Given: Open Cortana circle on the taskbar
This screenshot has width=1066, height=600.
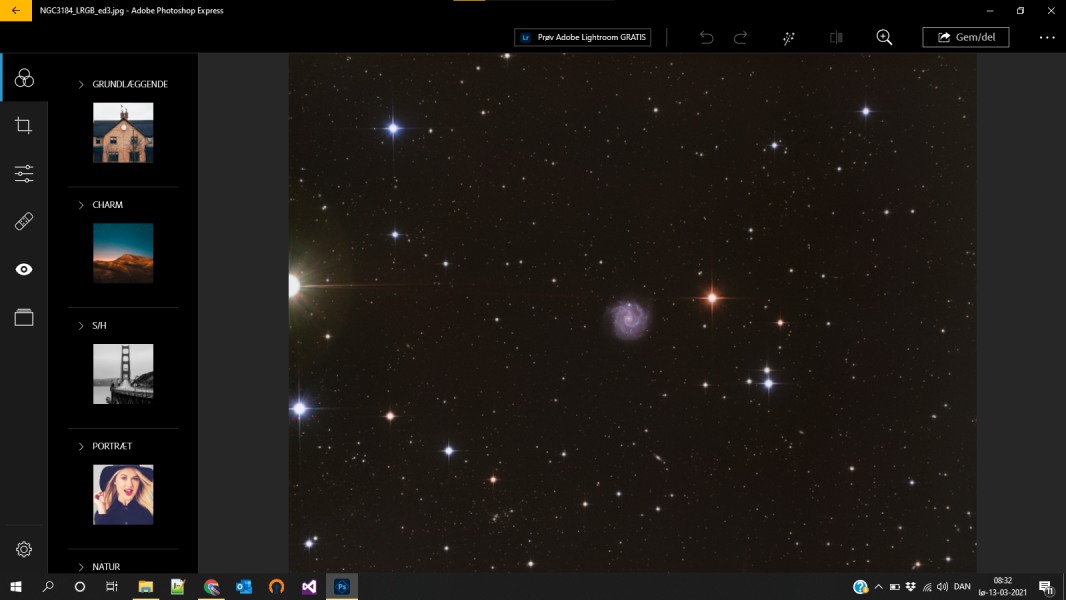Looking at the screenshot, I should coord(80,586).
